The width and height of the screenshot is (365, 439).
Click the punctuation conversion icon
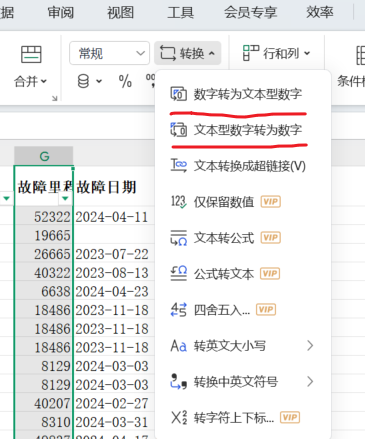tap(179, 382)
